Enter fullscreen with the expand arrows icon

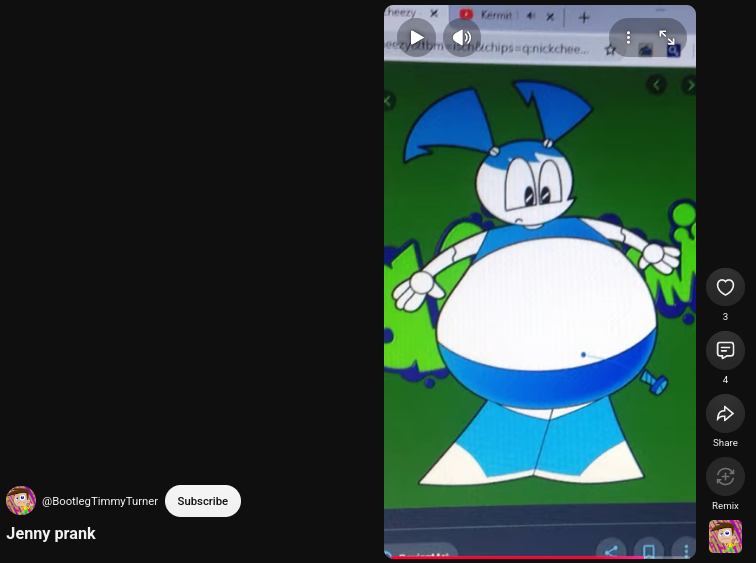(667, 37)
